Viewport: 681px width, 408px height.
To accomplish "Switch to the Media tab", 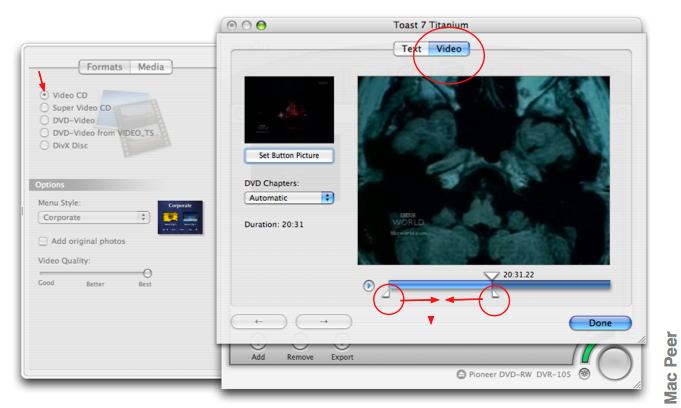I will point(151,67).
